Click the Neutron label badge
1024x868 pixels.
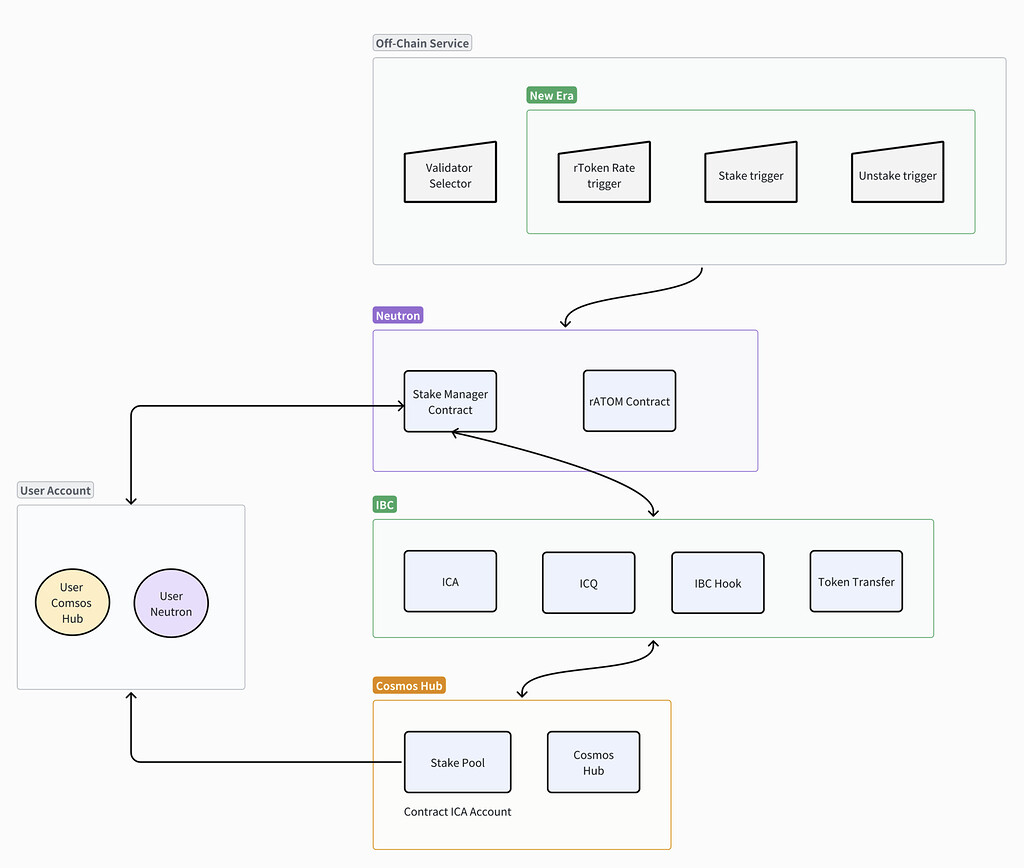[397, 314]
